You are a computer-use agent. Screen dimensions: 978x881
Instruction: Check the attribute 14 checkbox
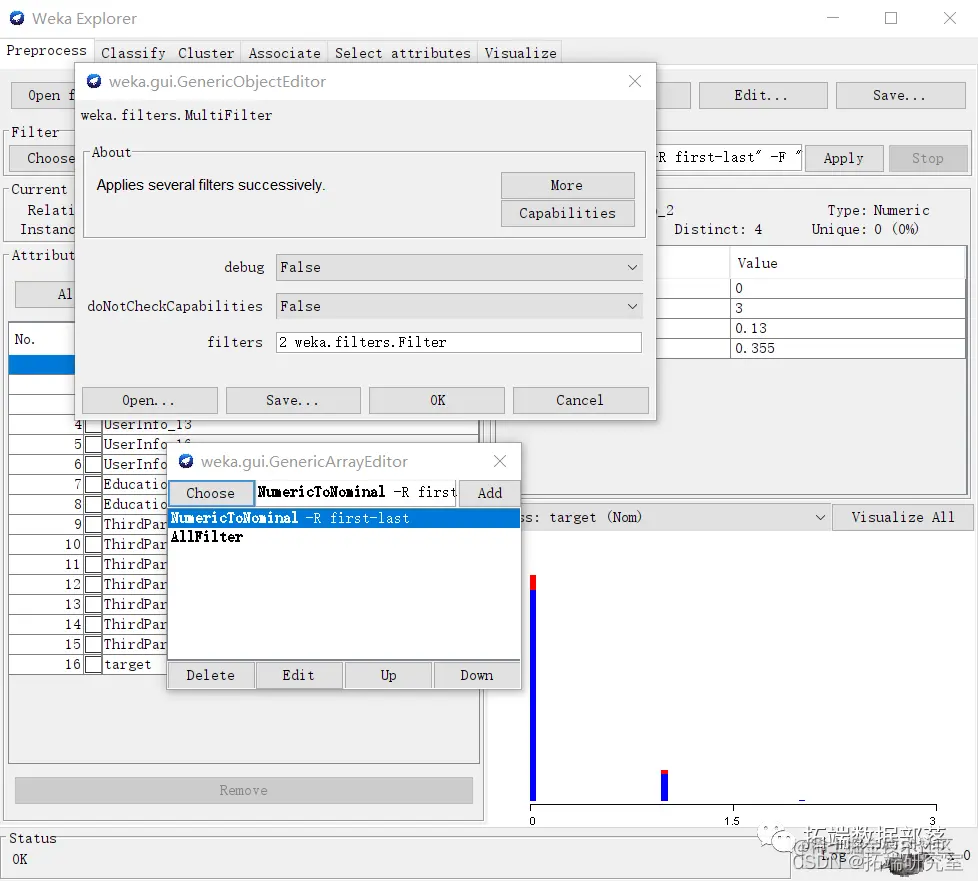pyautogui.click(x=93, y=625)
